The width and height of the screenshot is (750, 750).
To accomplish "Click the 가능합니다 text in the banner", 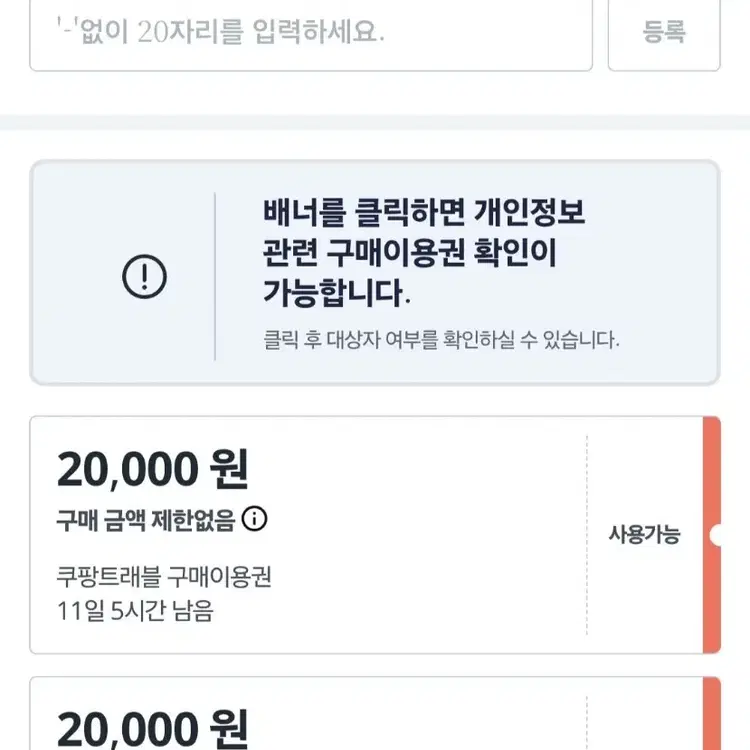I will pyautogui.click(x=337, y=295).
